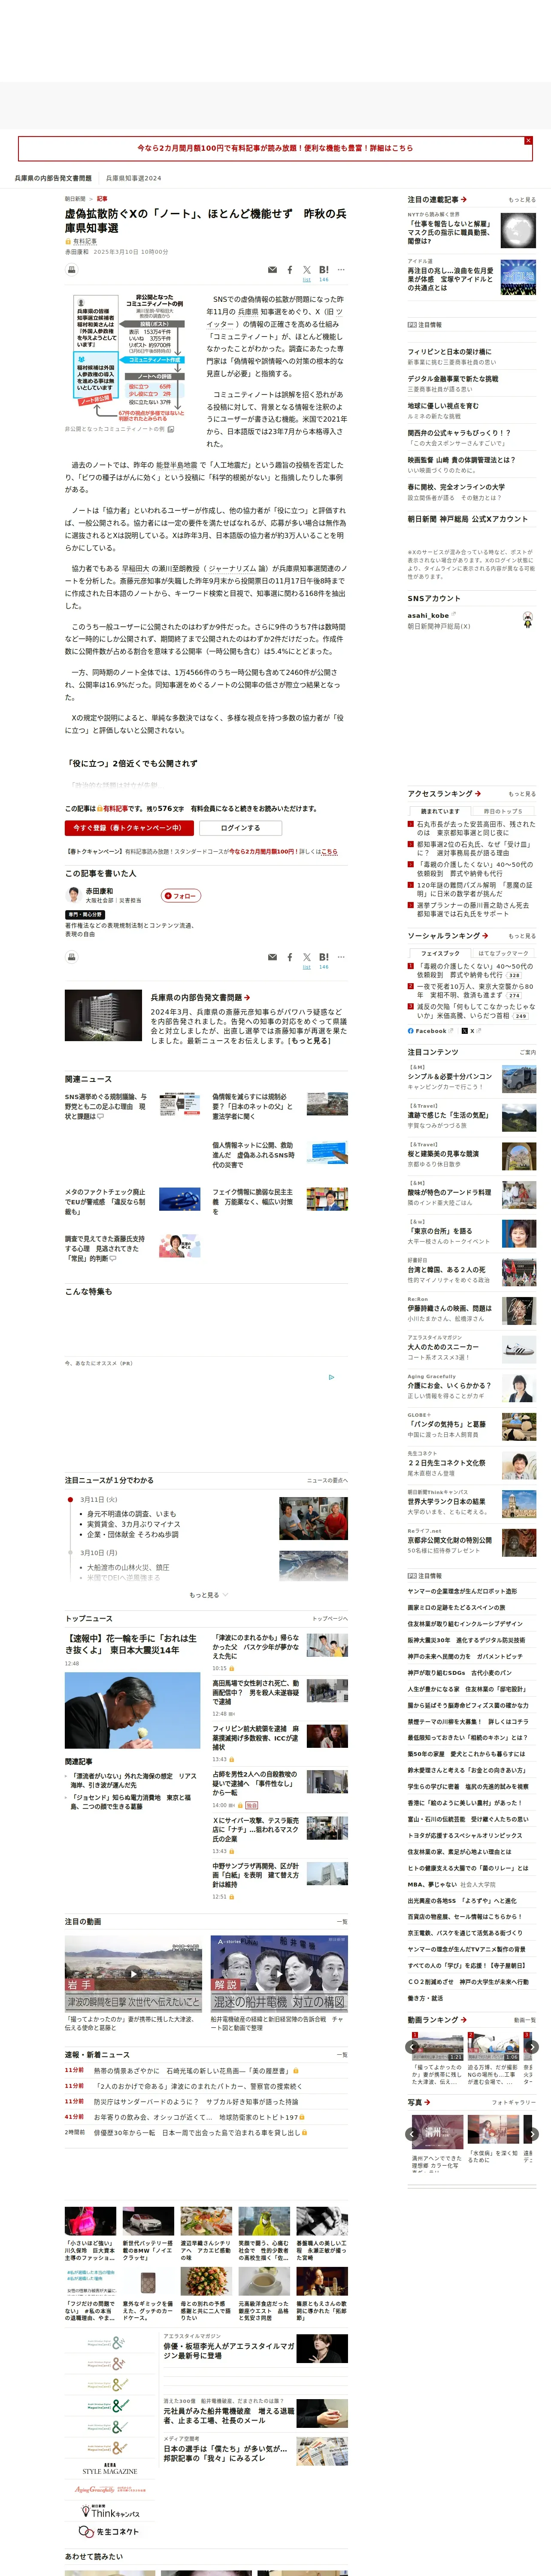Click Hatena B! bookmark icon under headline
The image size is (551, 2576).
tap(324, 270)
